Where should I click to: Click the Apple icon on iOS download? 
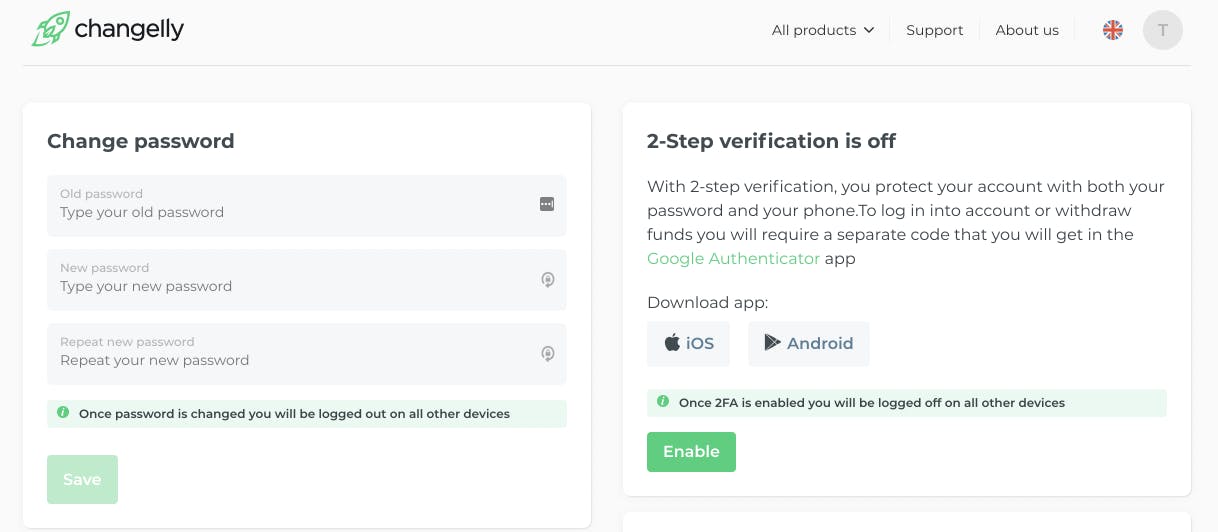(x=672, y=343)
